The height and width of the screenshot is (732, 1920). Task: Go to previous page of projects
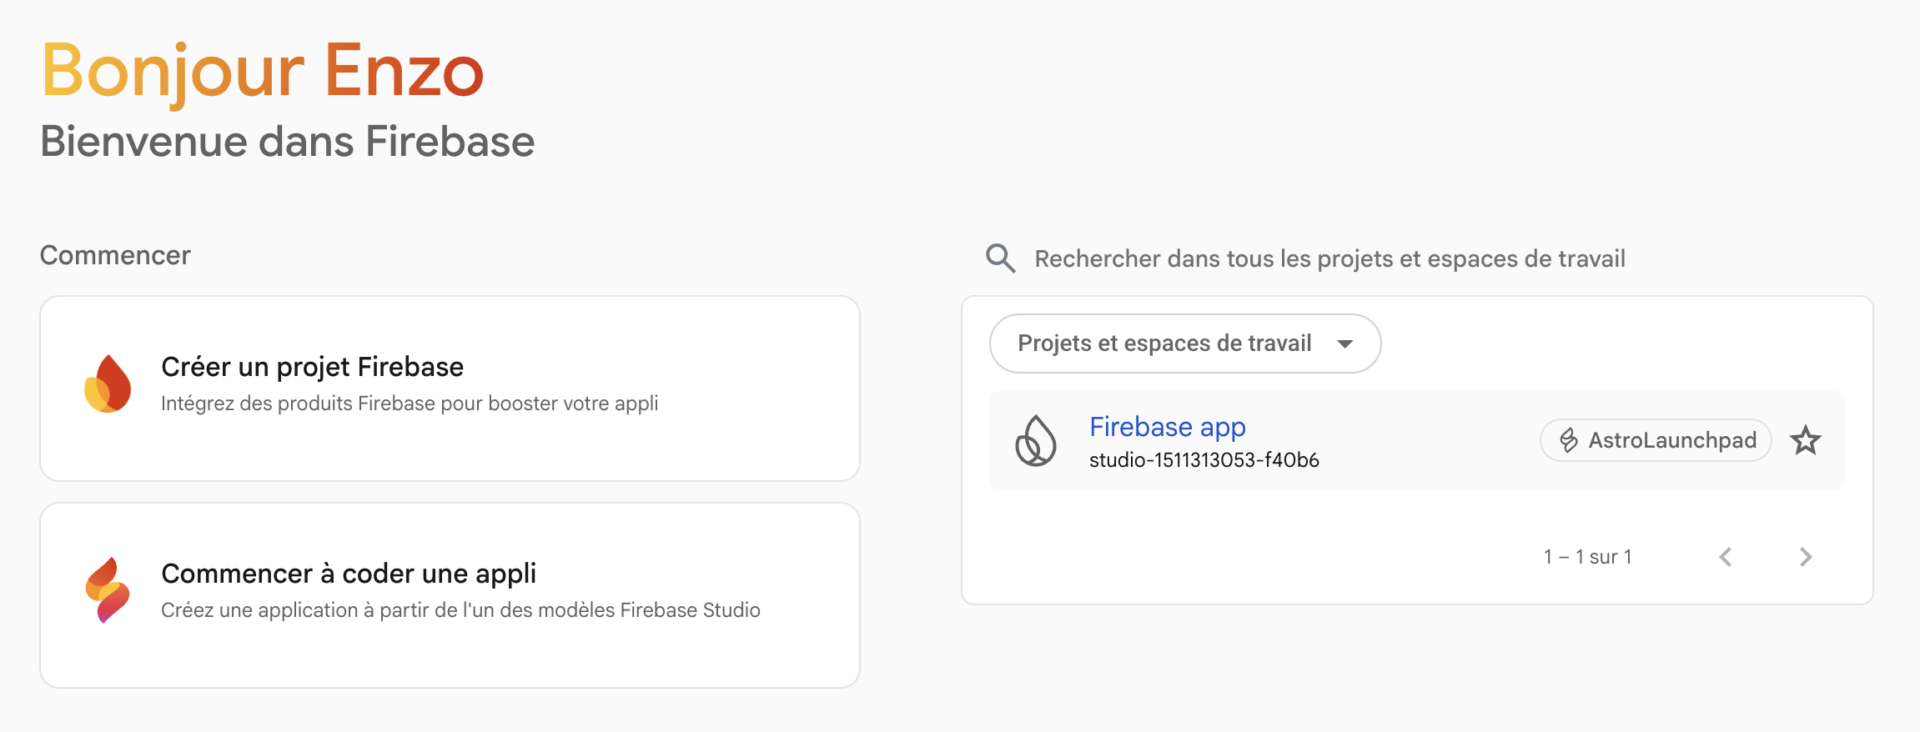click(1725, 557)
